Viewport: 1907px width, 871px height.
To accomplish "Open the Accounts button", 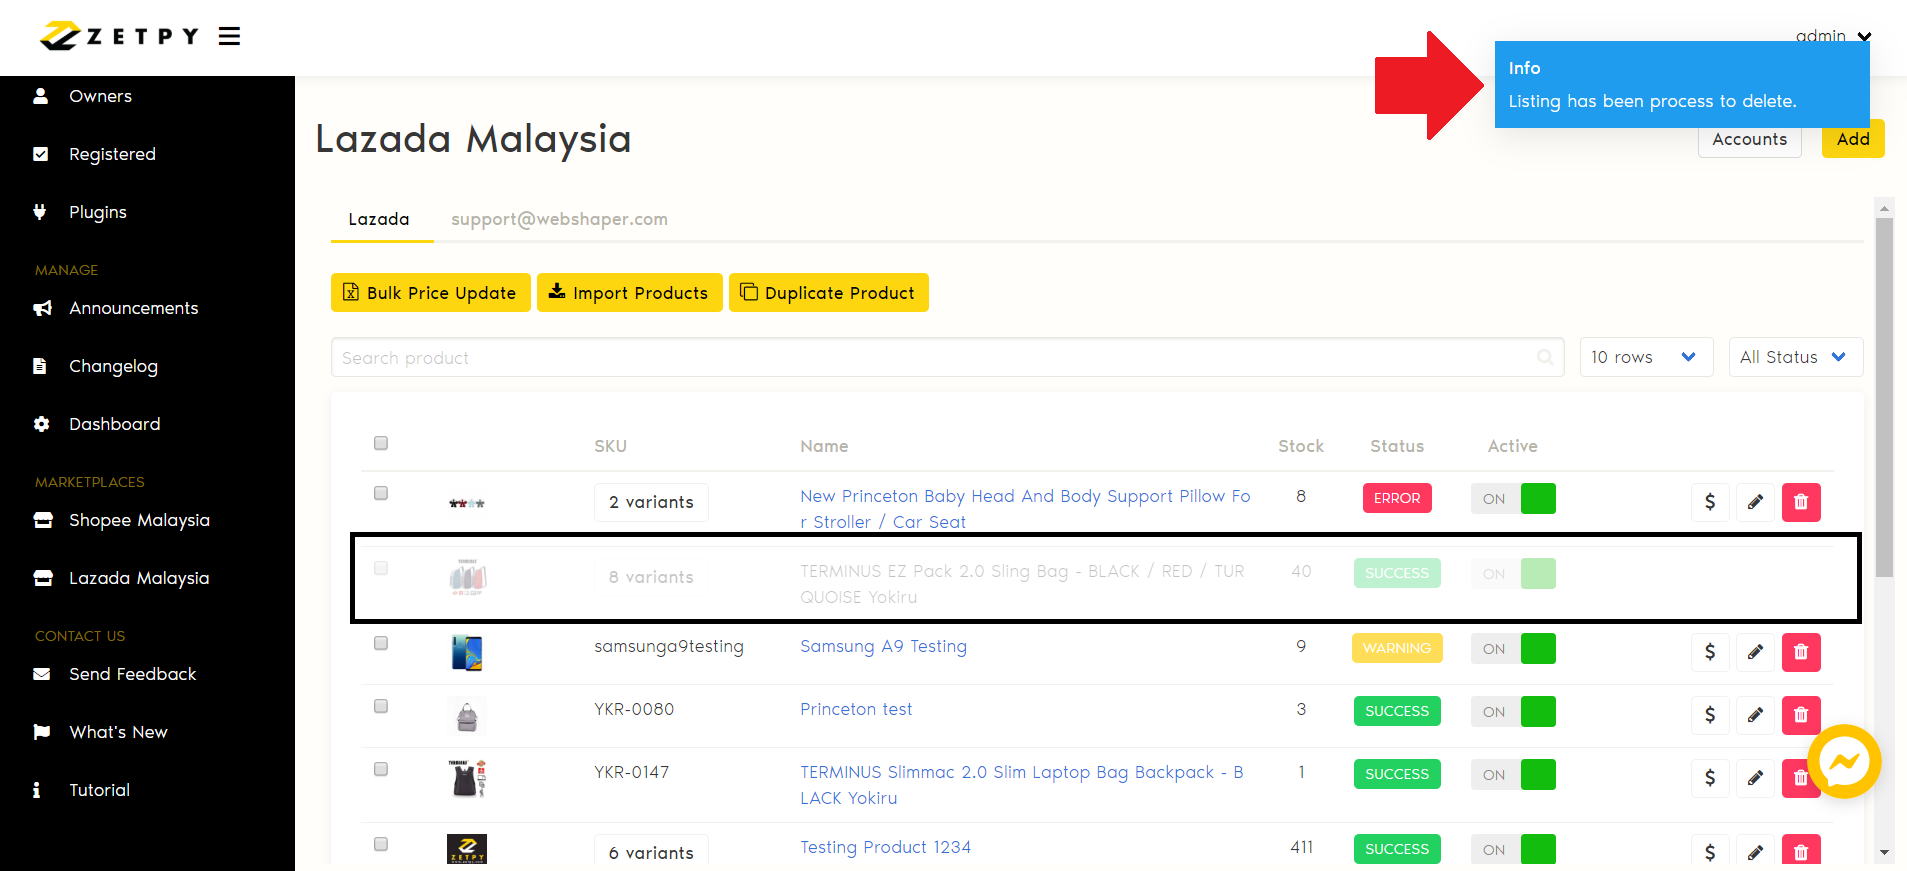I will tap(1749, 140).
